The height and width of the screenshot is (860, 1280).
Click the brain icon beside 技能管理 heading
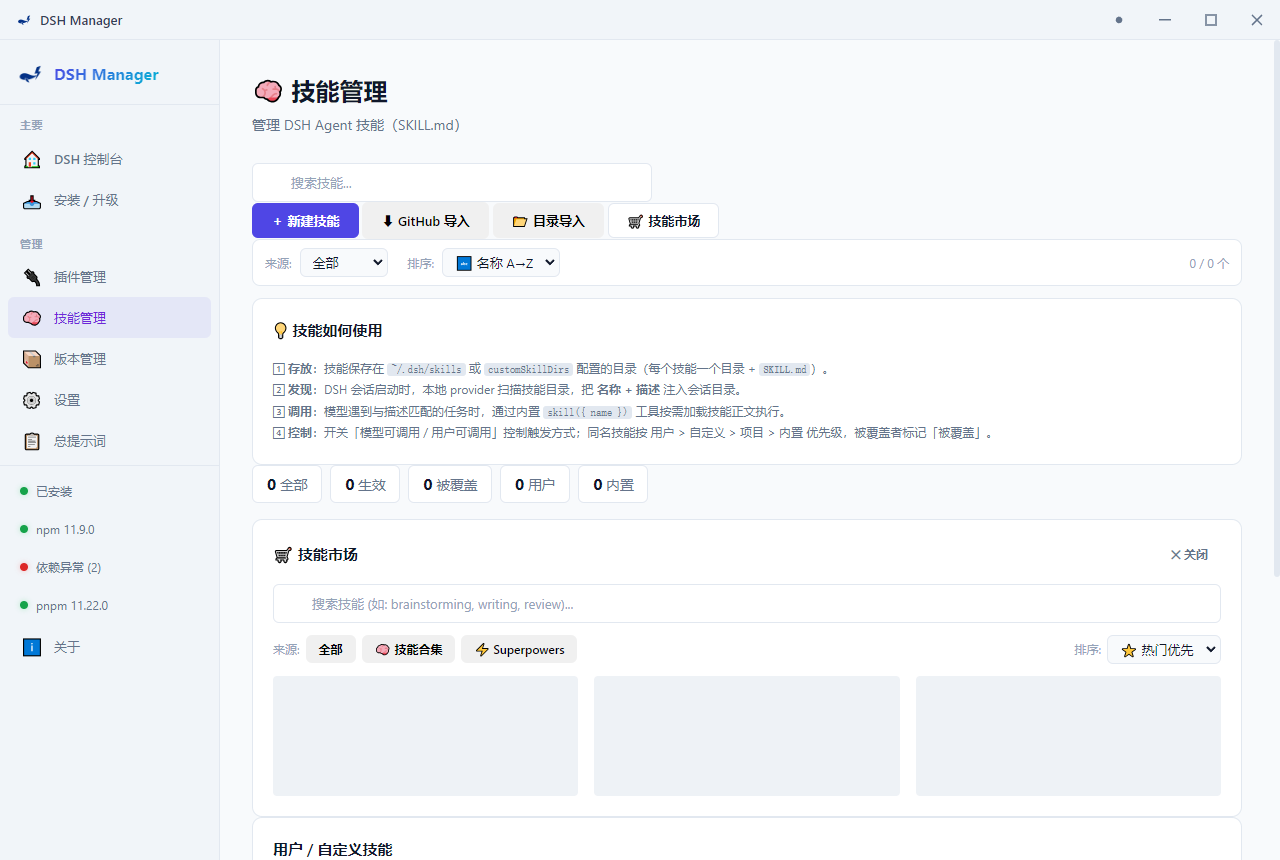[x=267, y=92]
